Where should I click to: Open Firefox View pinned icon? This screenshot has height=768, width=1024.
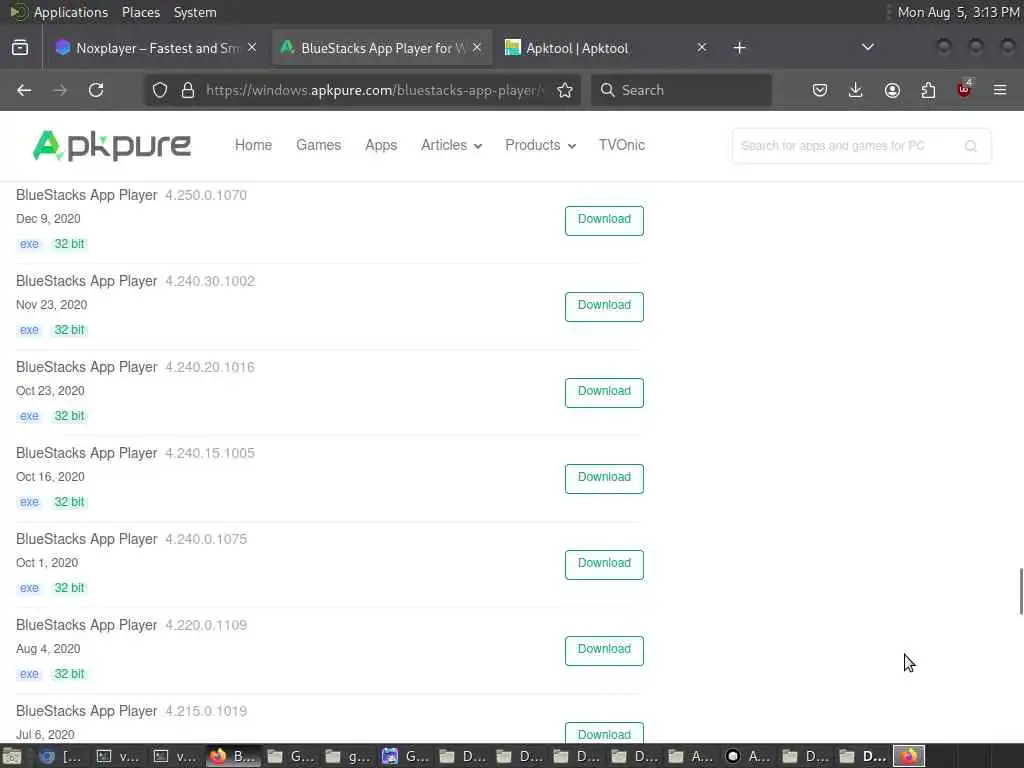pos(20,48)
